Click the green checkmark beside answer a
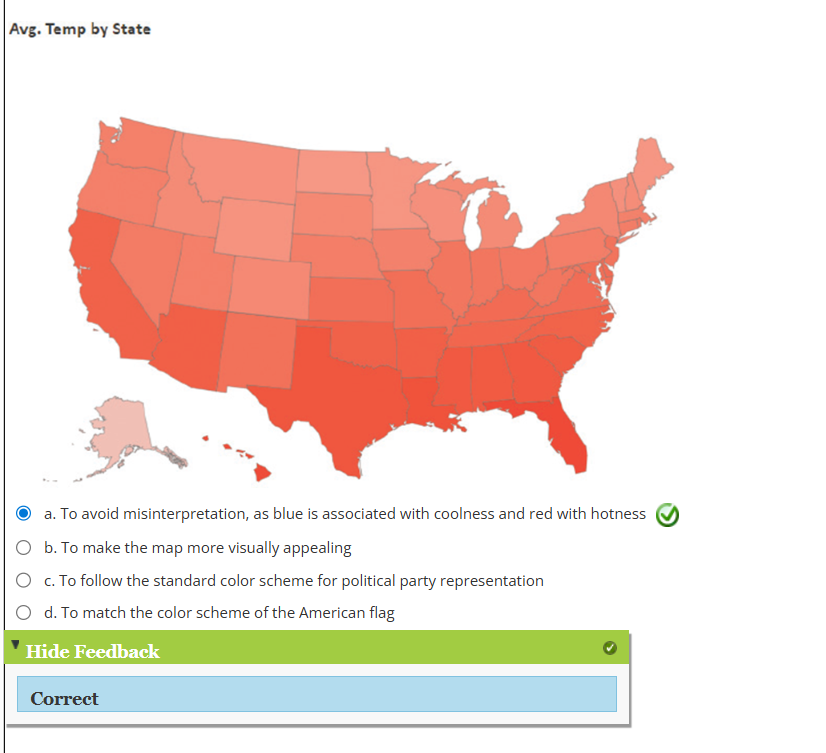 [667, 514]
